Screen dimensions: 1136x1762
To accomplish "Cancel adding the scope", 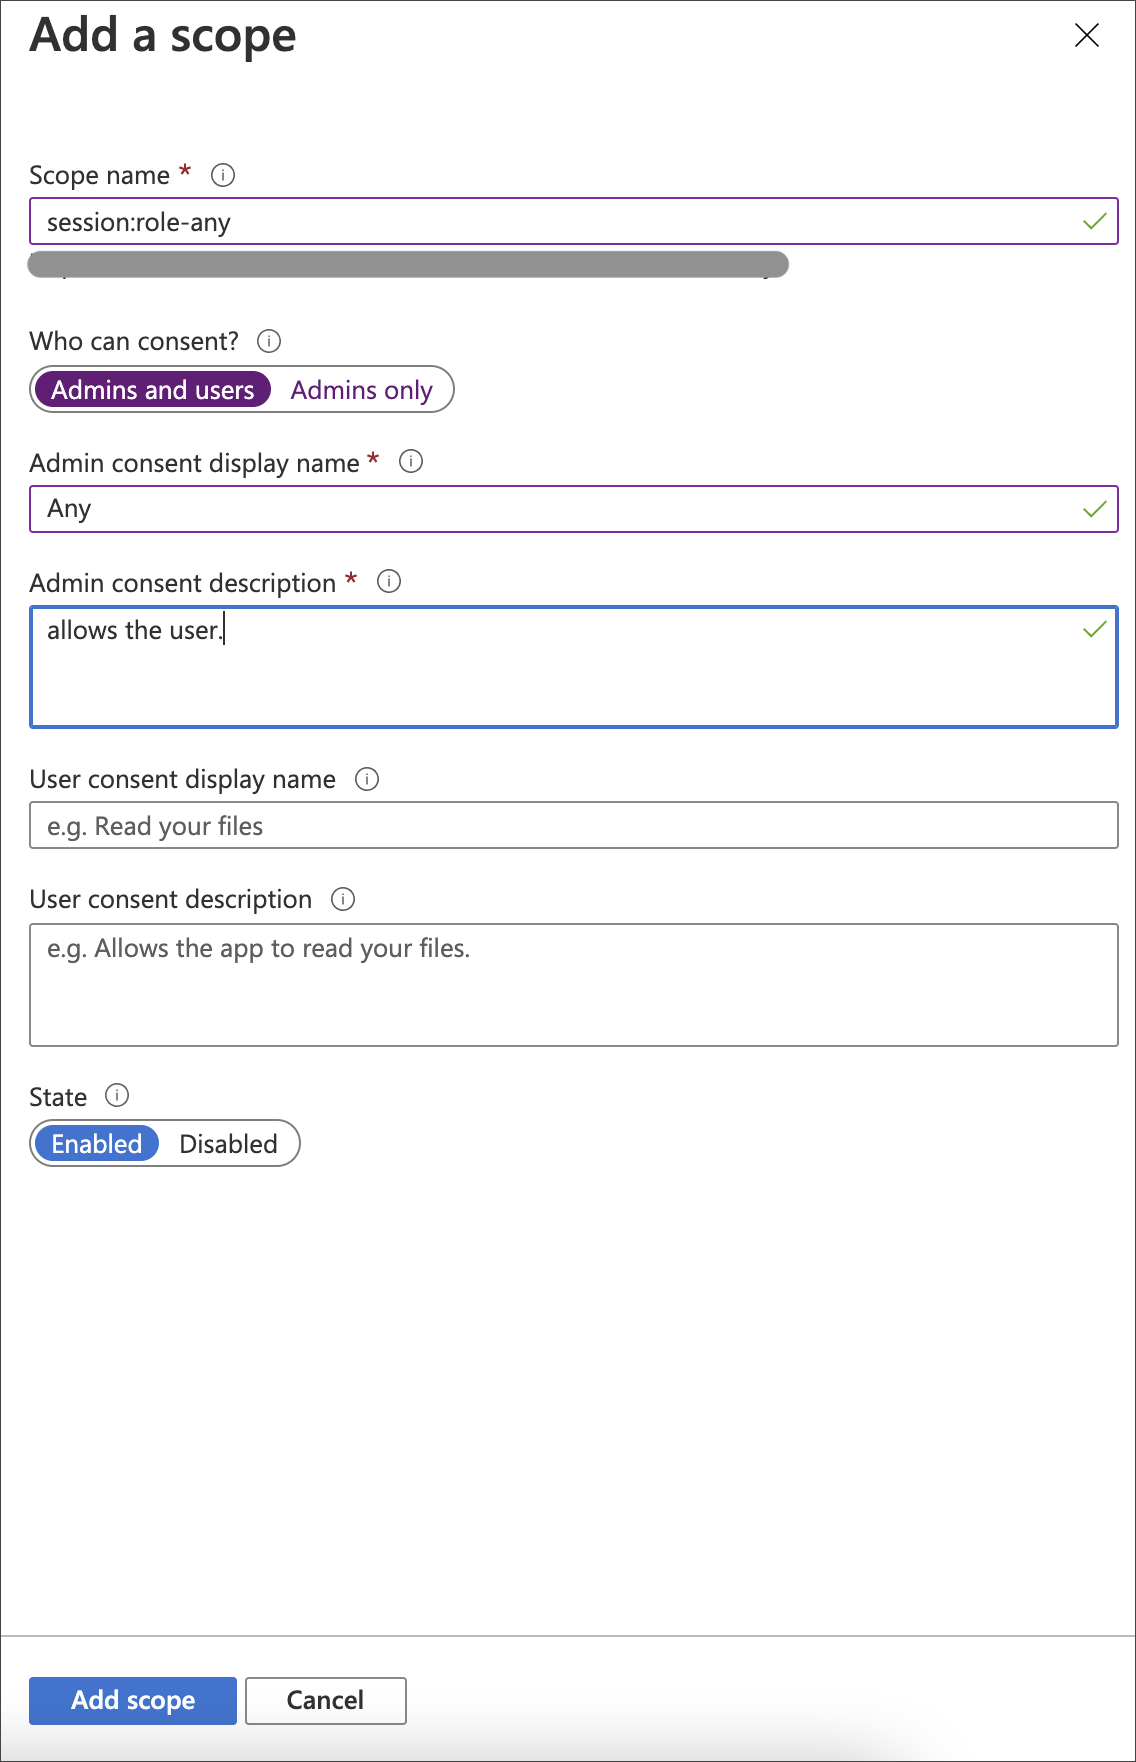I will [x=325, y=1700].
